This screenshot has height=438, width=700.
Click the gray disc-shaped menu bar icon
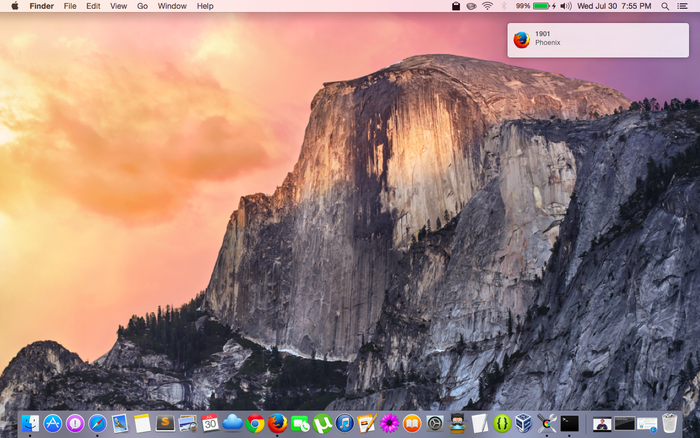pos(471,6)
